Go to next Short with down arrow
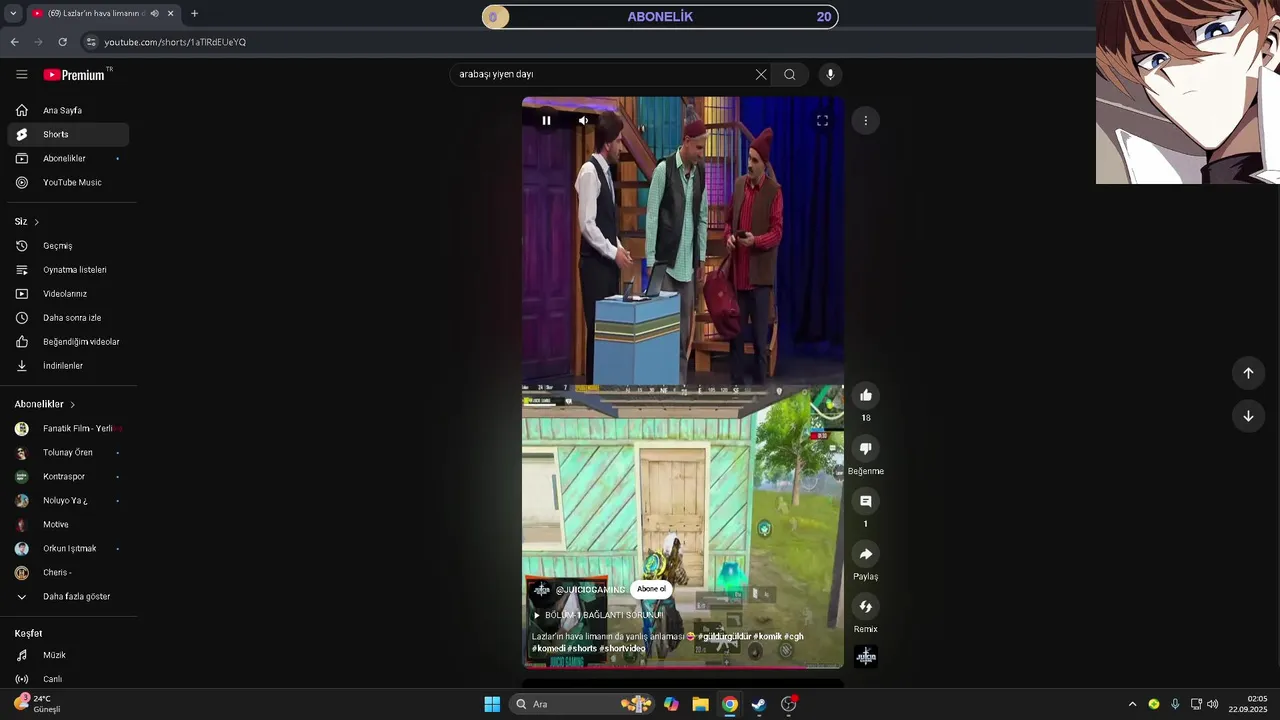This screenshot has height=720, width=1280. click(1248, 416)
